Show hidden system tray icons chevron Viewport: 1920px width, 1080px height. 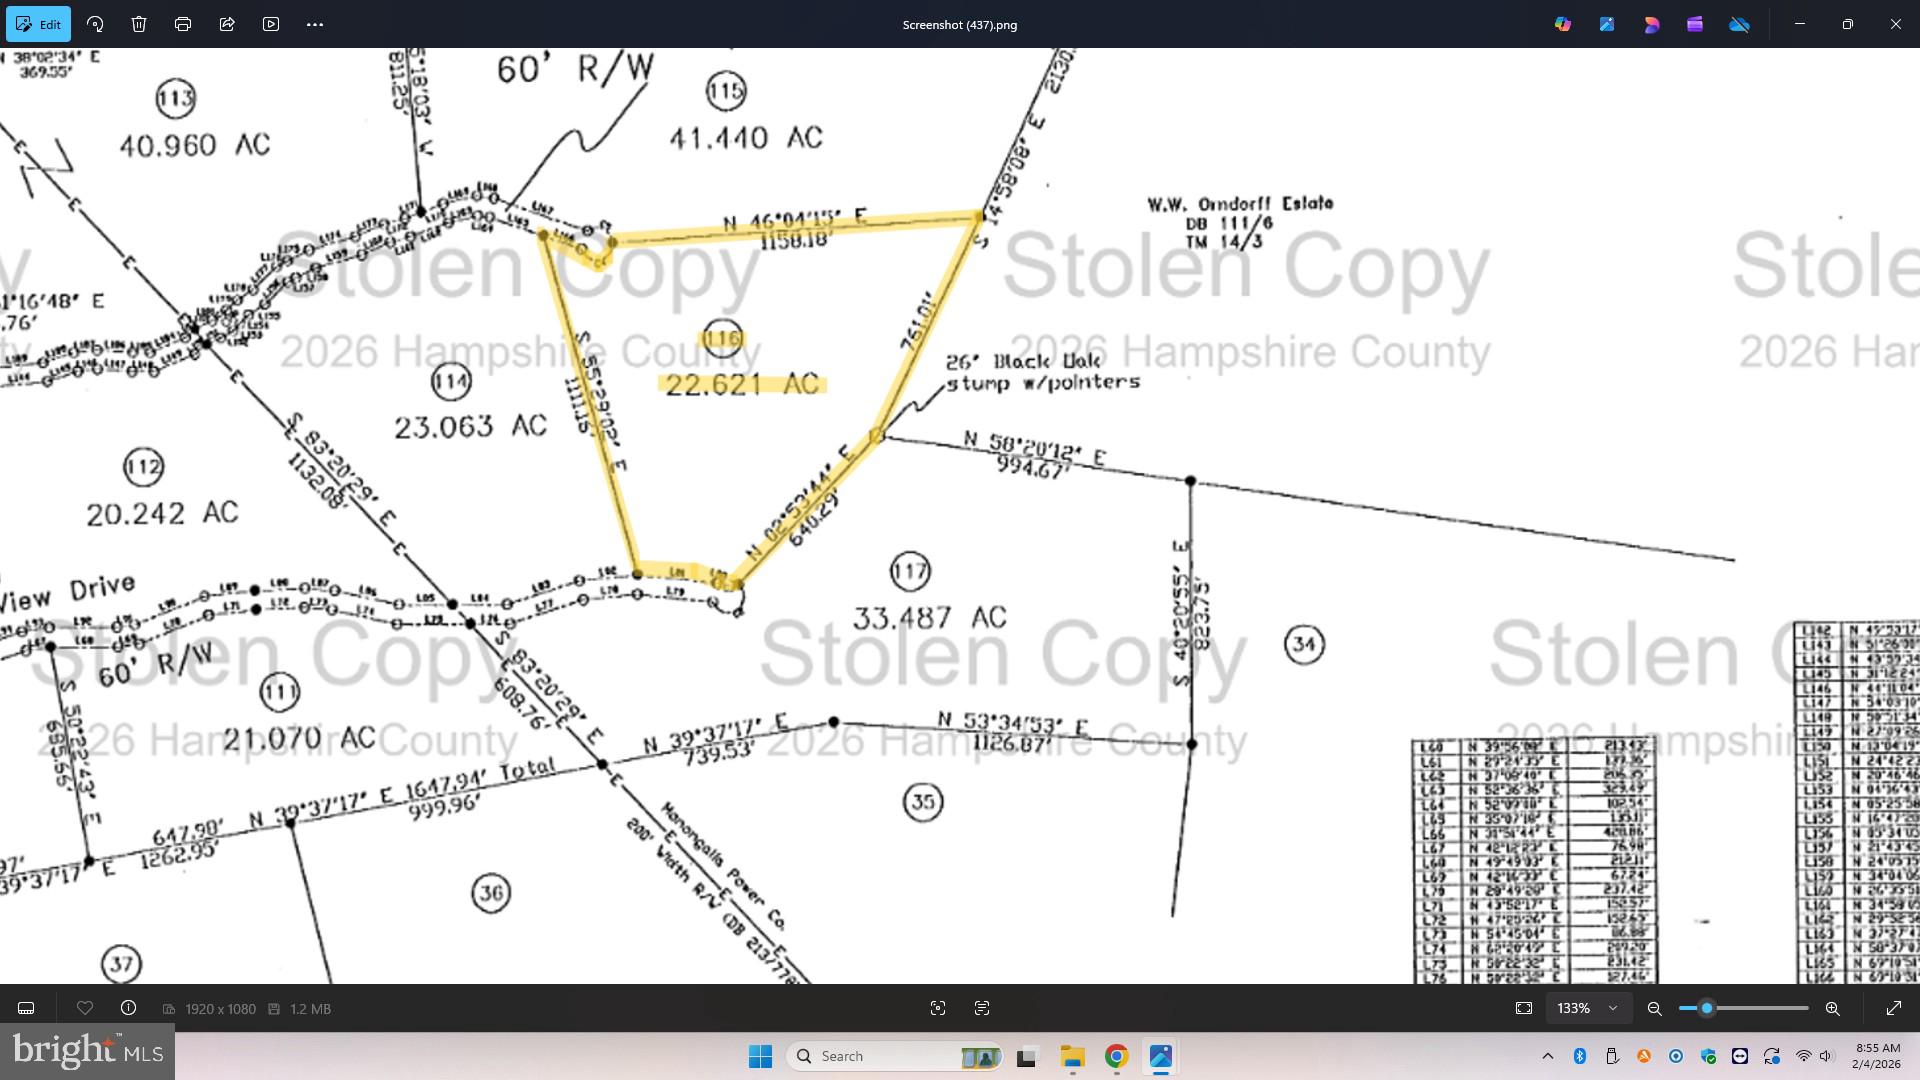(1548, 1056)
